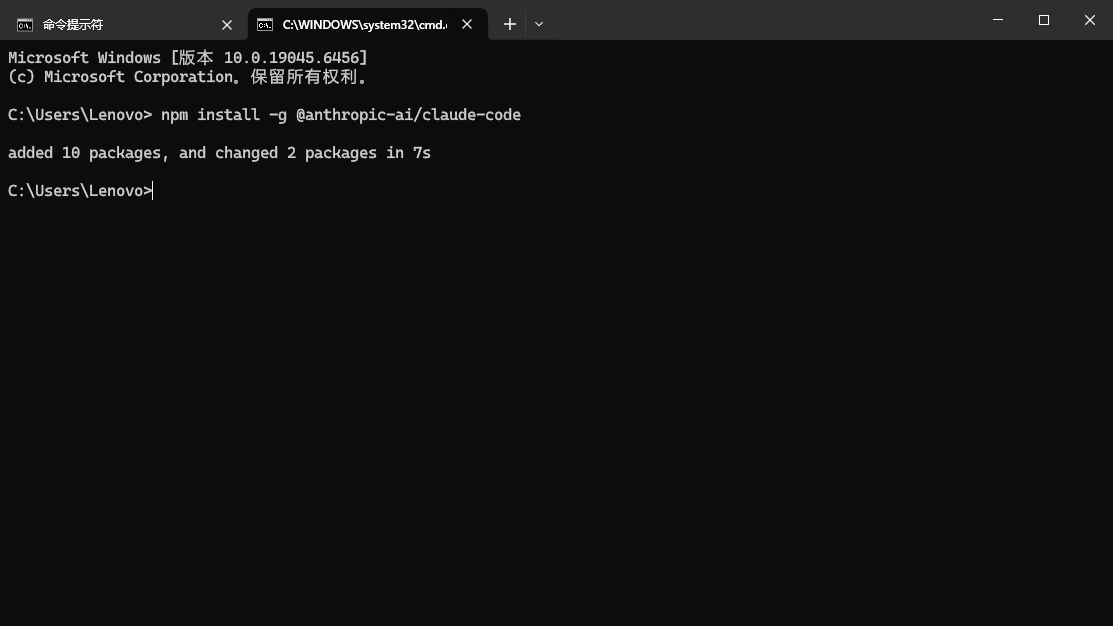Select the C:\WINDOWS\system32\cmd tab title
This screenshot has width=1113, height=626.
[364, 24]
